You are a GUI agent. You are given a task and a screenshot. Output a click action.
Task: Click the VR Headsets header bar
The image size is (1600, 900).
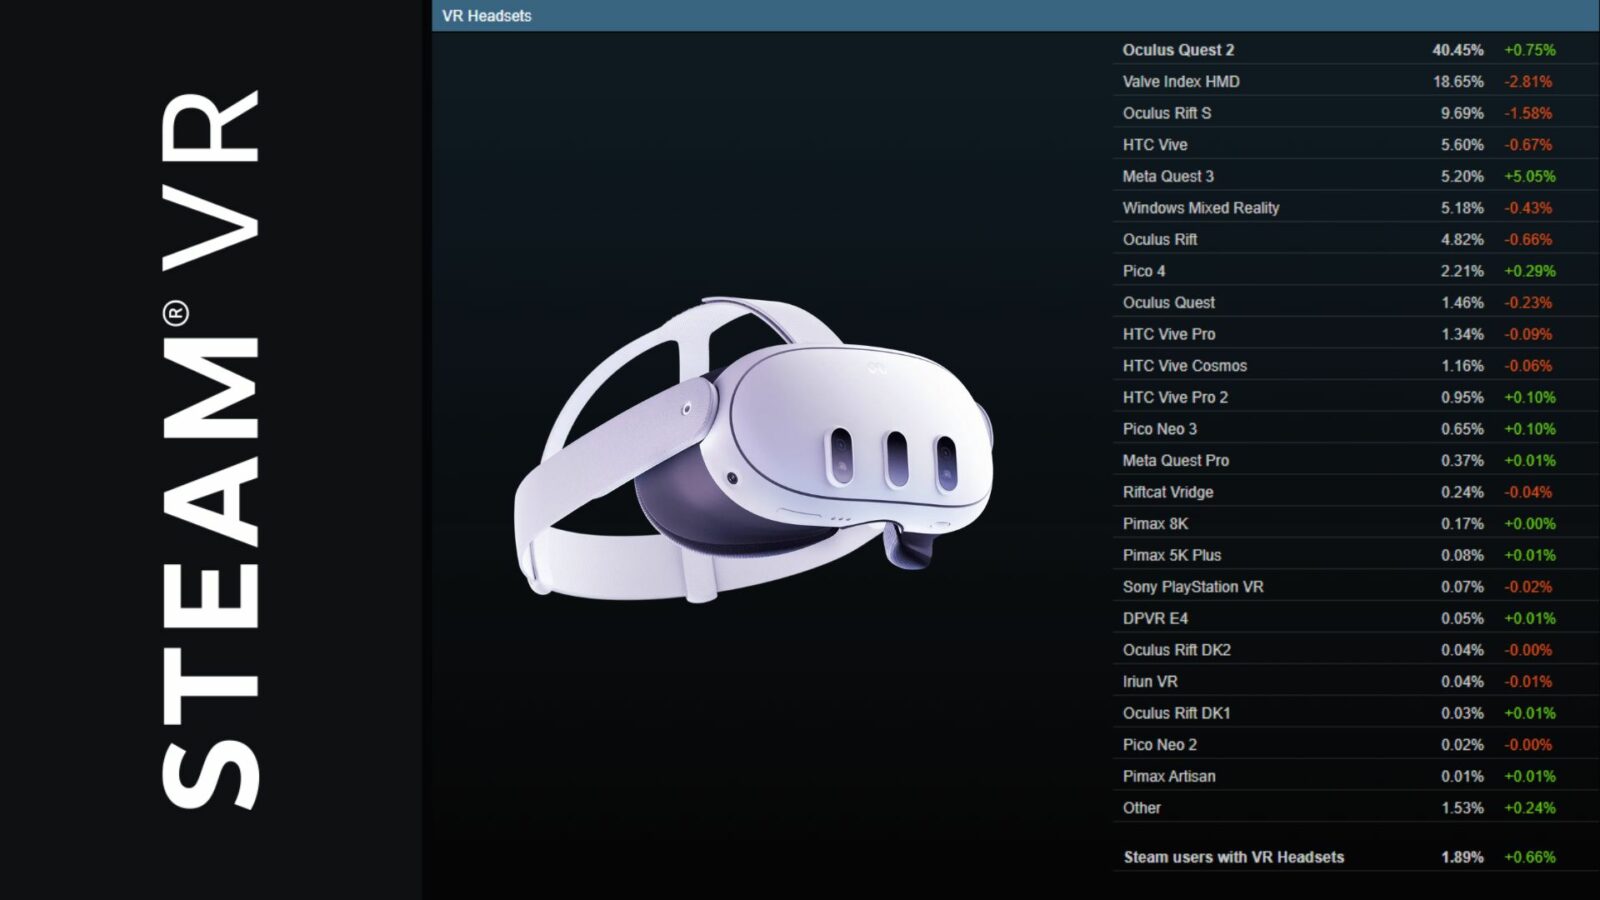tap(1014, 16)
